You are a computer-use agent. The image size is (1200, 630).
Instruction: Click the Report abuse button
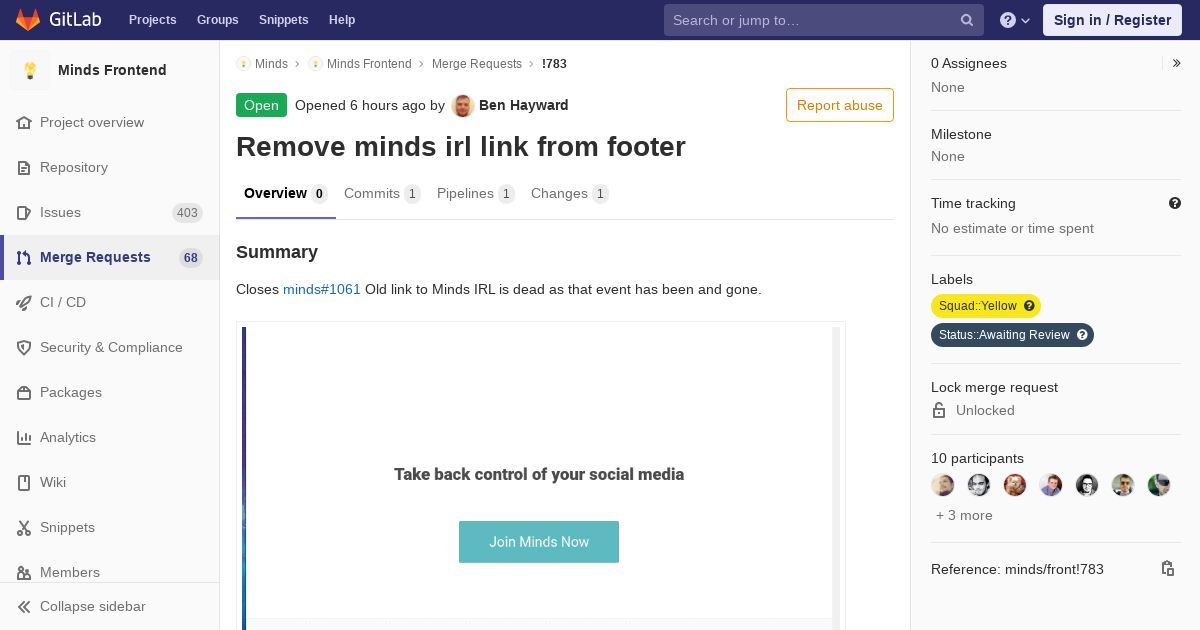(x=840, y=105)
